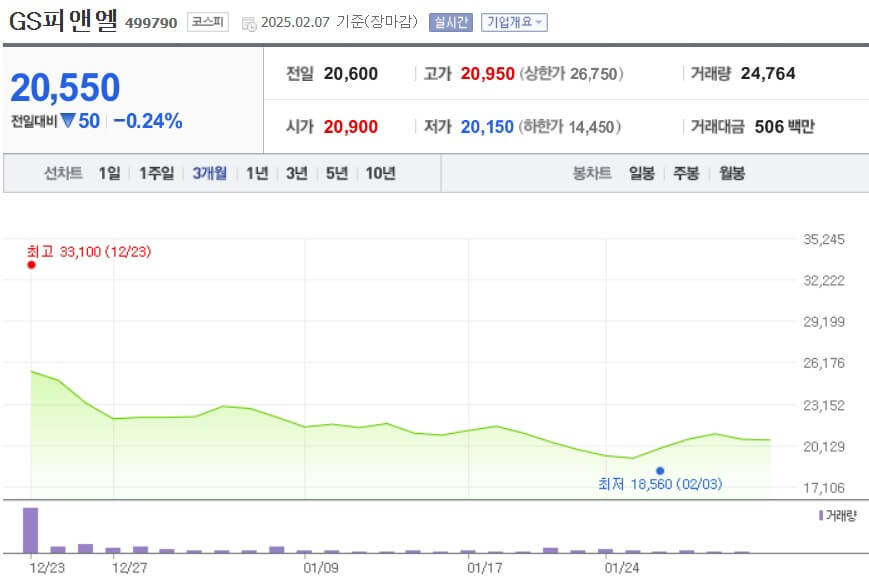Click the purple 거래량 legend marker
The image size is (869, 578).
[821, 516]
